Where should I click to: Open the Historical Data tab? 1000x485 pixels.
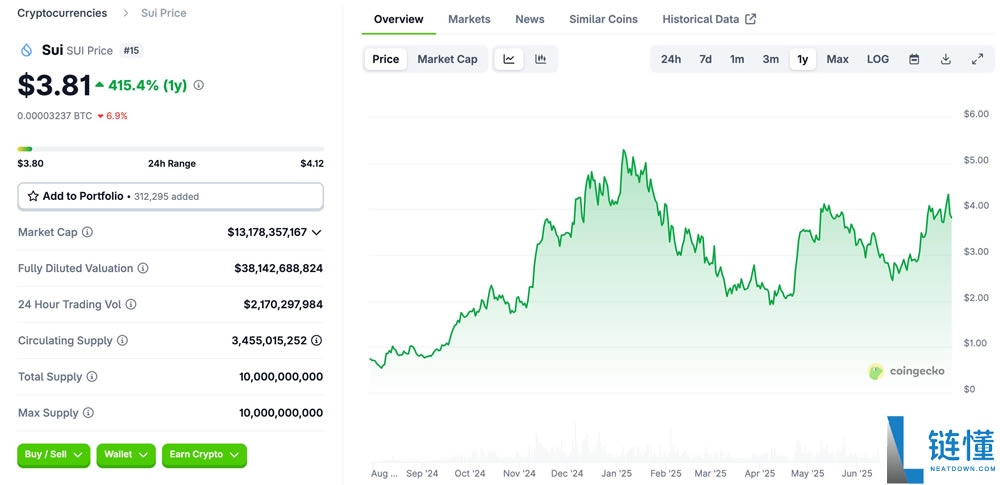[x=709, y=19]
